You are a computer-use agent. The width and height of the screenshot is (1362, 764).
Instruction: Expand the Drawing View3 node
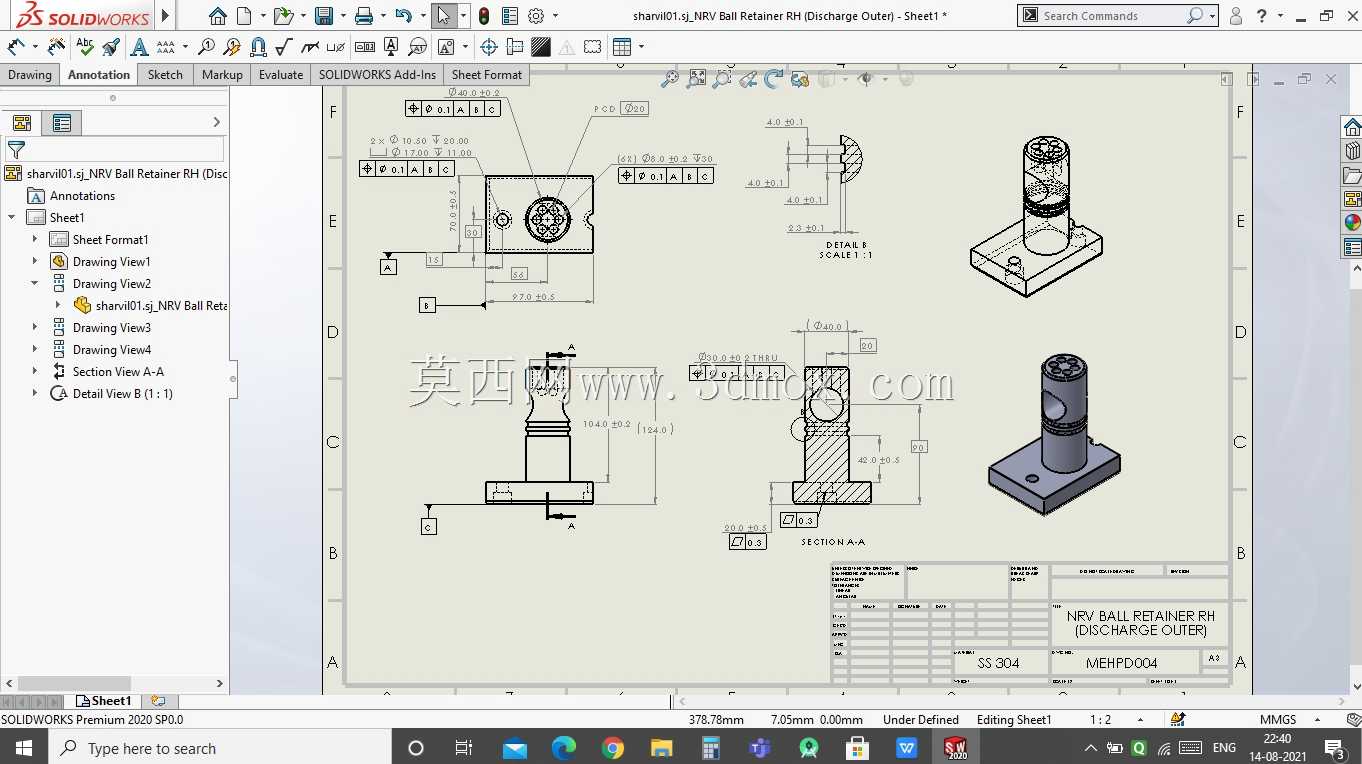(x=35, y=327)
